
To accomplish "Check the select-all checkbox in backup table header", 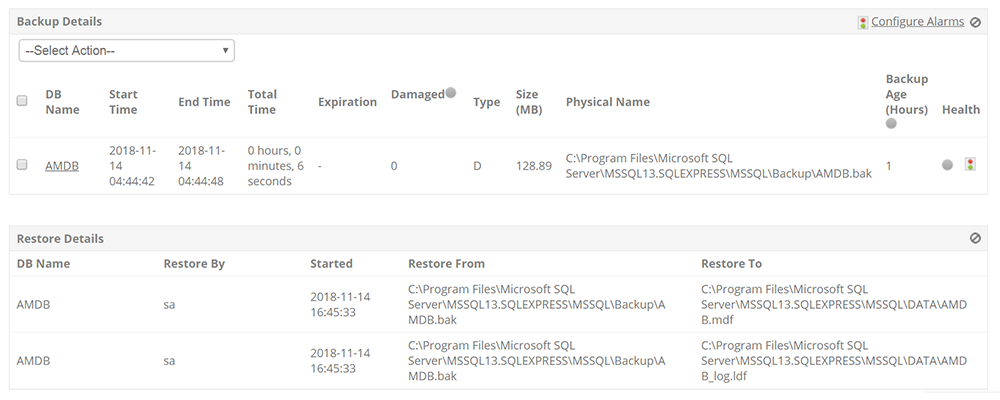I will pyautogui.click(x=22, y=101).
